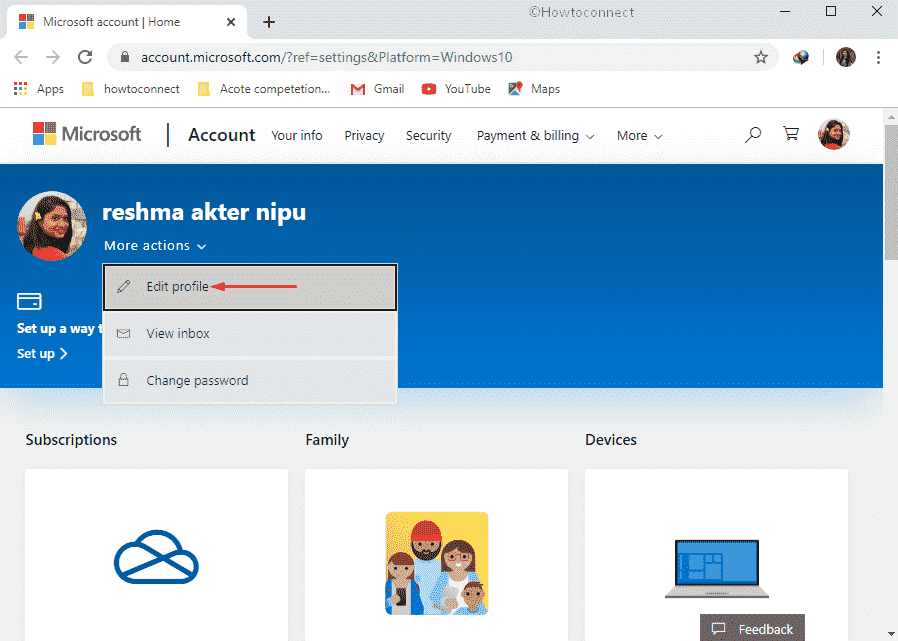
Task: Open the shopping cart
Action: point(791,134)
